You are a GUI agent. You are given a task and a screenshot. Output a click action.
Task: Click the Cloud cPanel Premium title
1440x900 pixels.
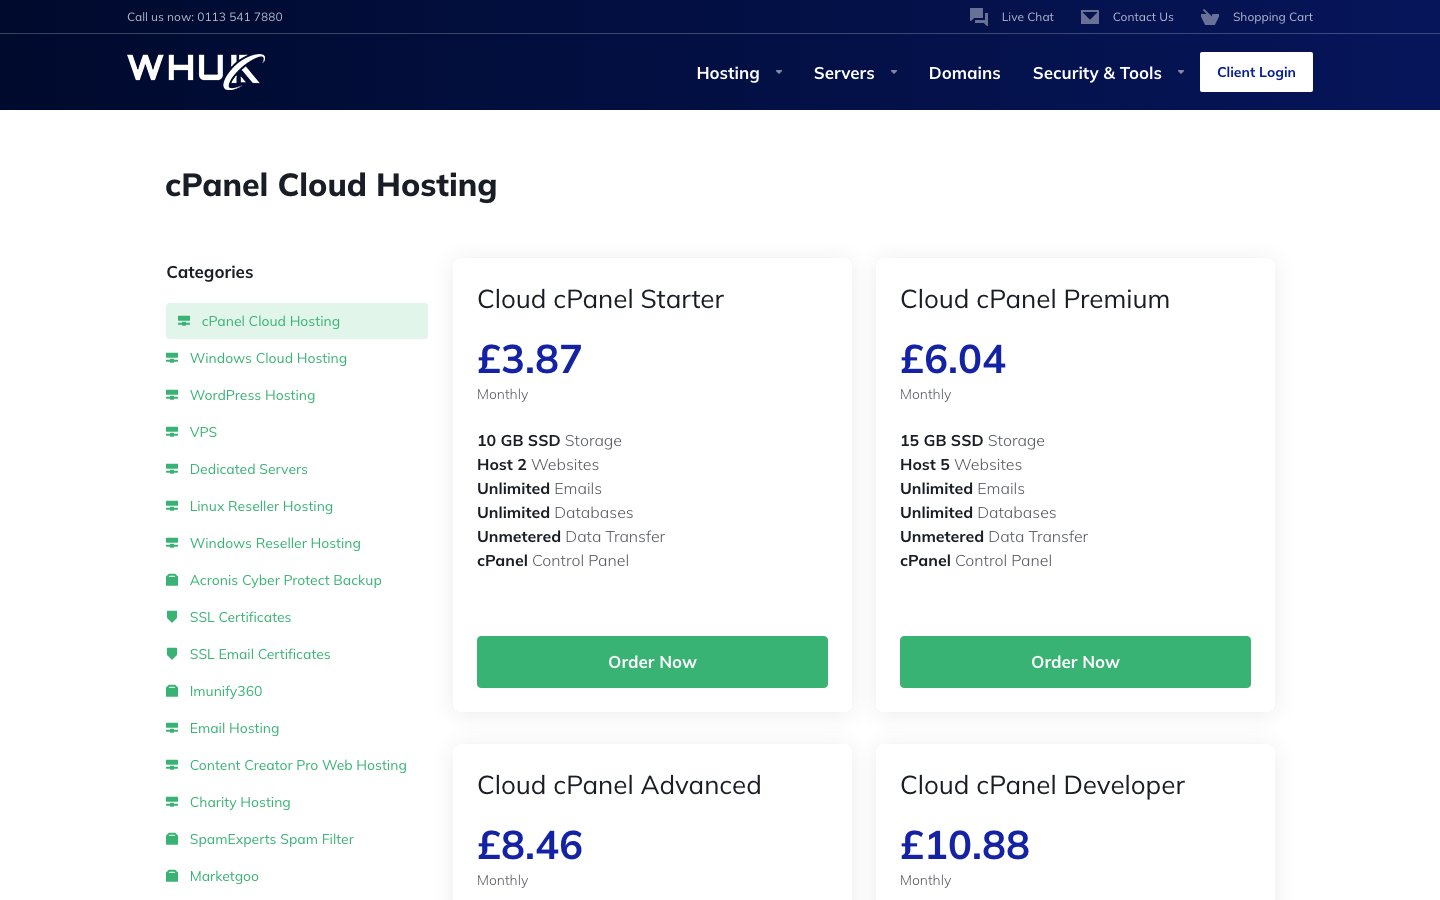[x=1034, y=299]
